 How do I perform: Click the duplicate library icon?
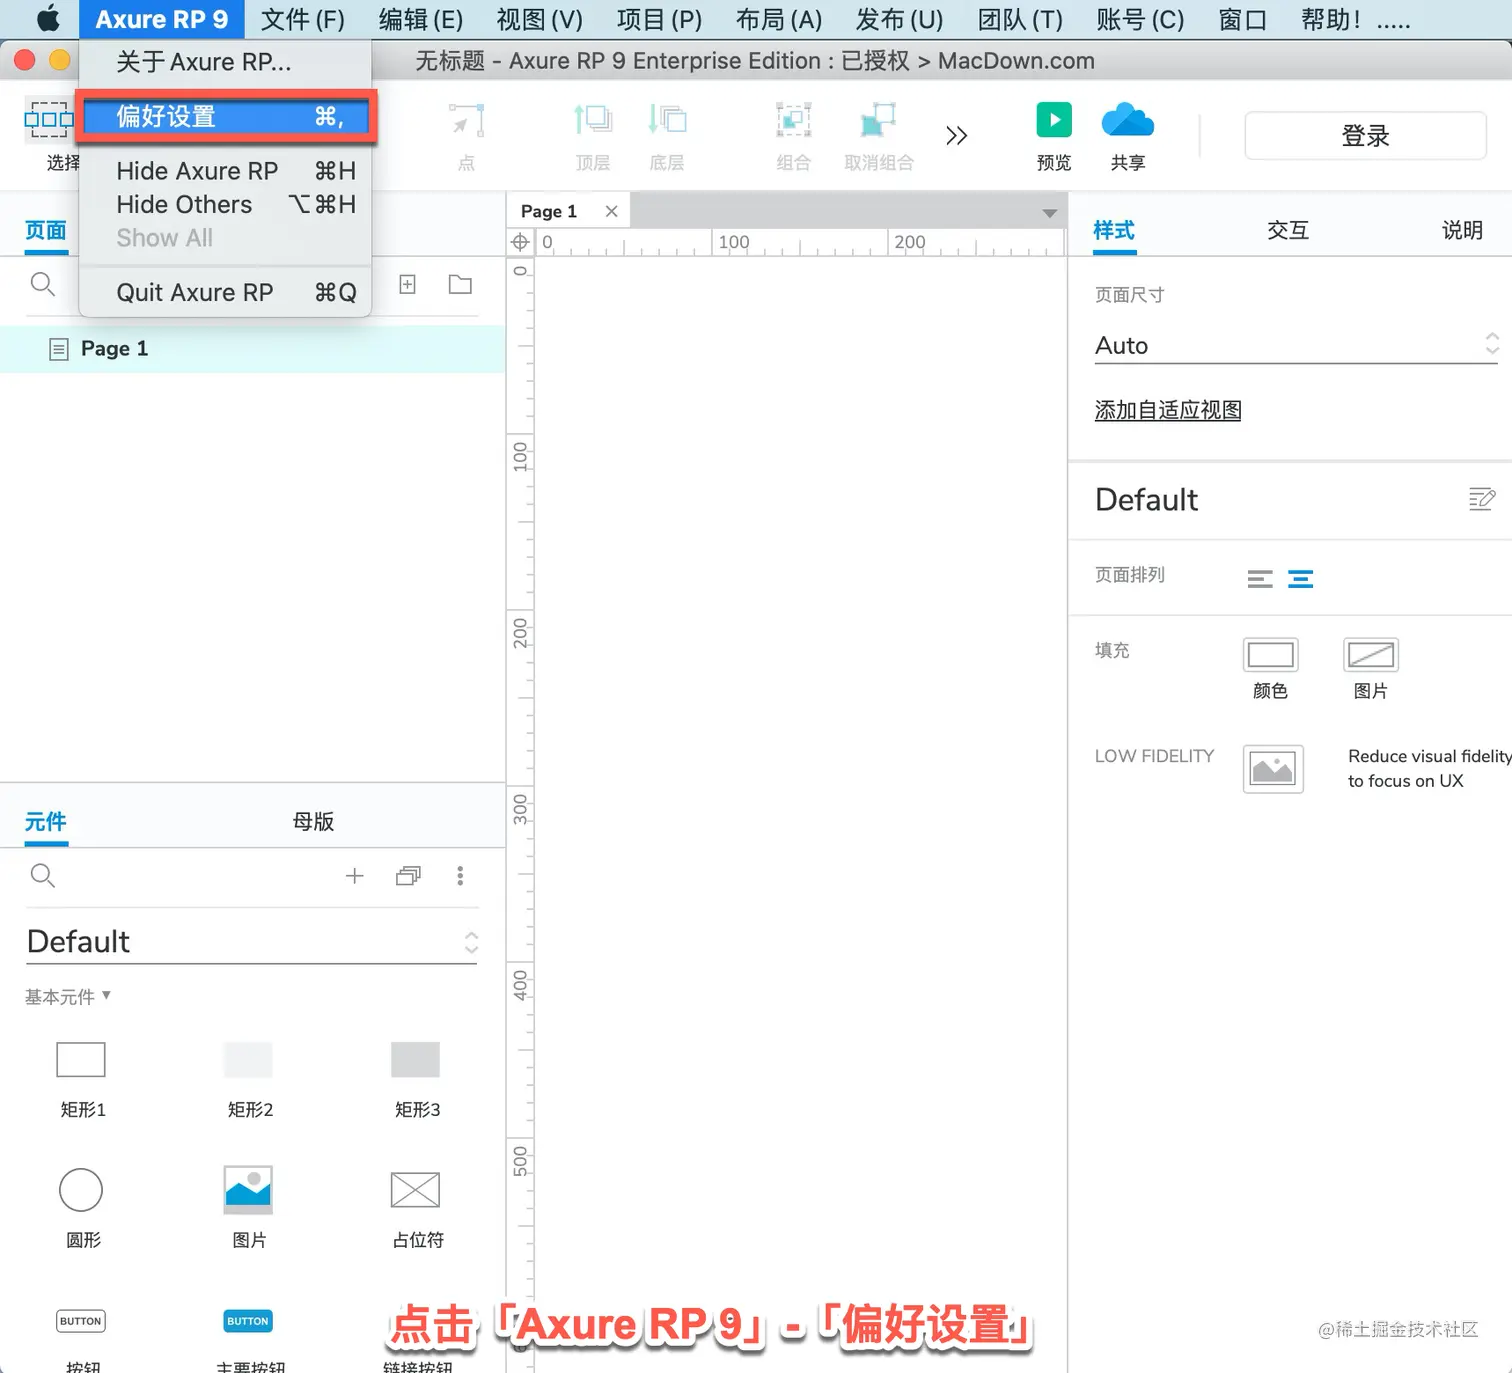click(408, 876)
